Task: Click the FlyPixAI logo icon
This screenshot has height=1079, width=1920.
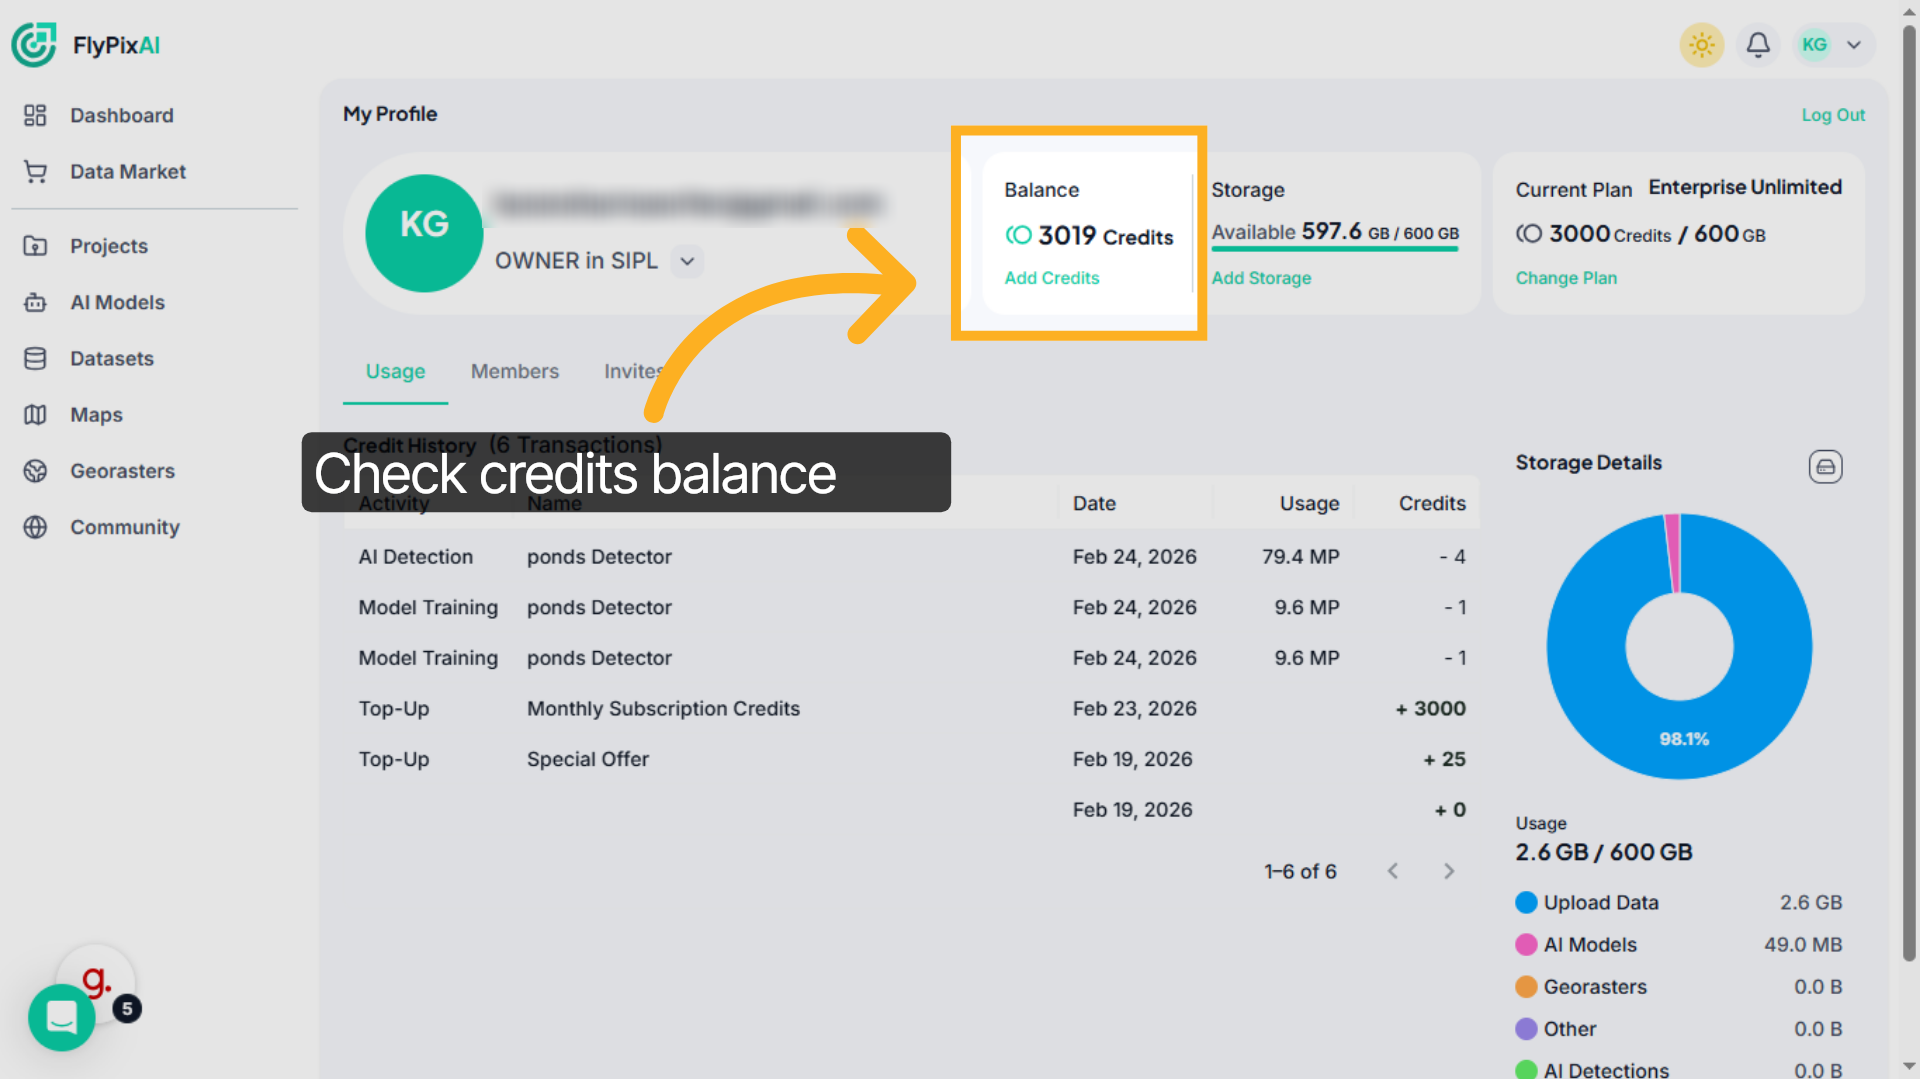Action: click(x=34, y=45)
